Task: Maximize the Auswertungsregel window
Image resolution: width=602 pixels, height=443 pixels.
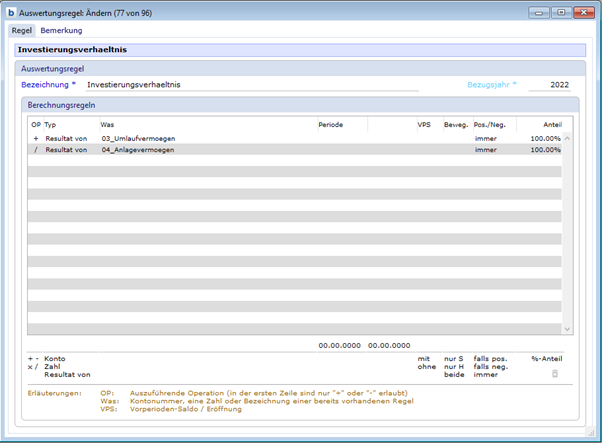Action: click(x=560, y=13)
